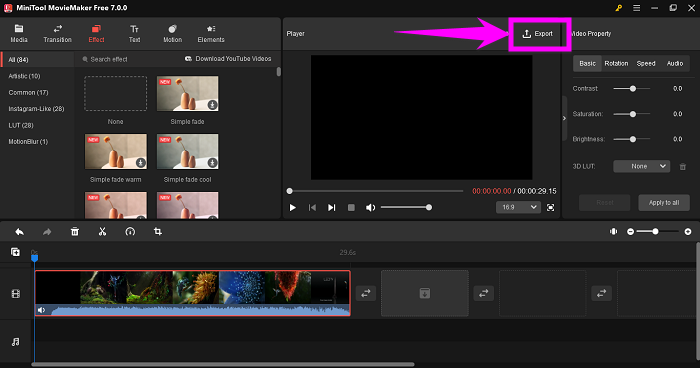The image size is (700, 368).
Task: Select the Simple fade effect thumbnail
Action: [x=188, y=93]
